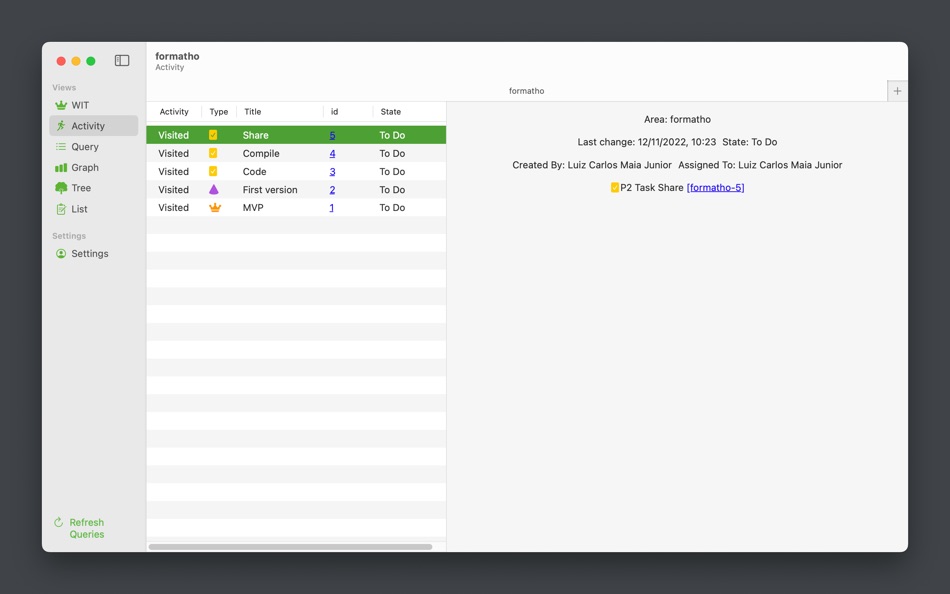Add a new tab with plus button

point(897,91)
